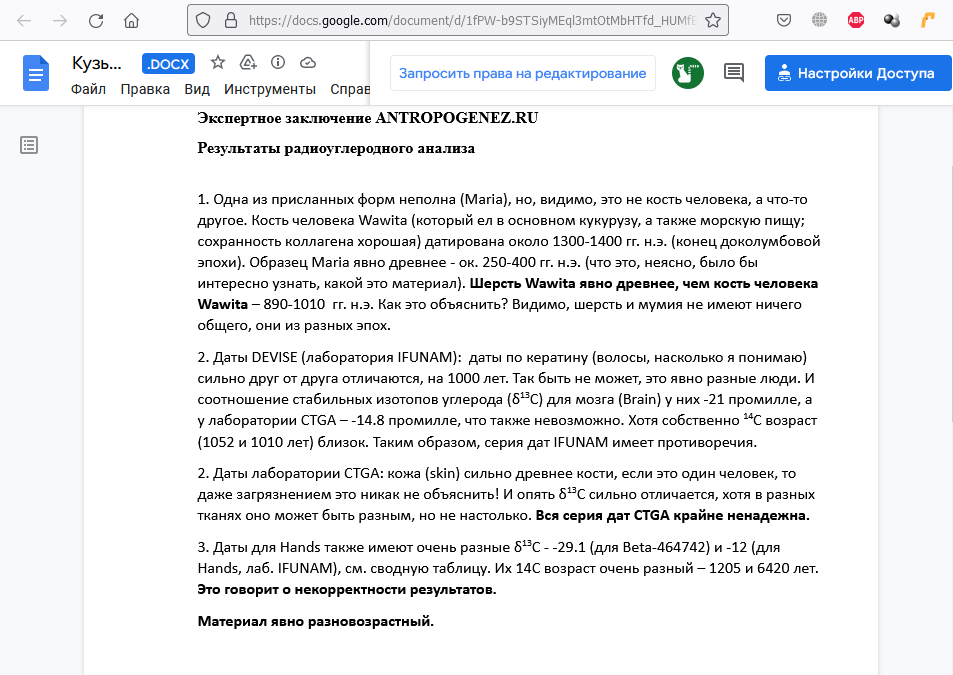Bookmark this page with the star

click(713, 21)
